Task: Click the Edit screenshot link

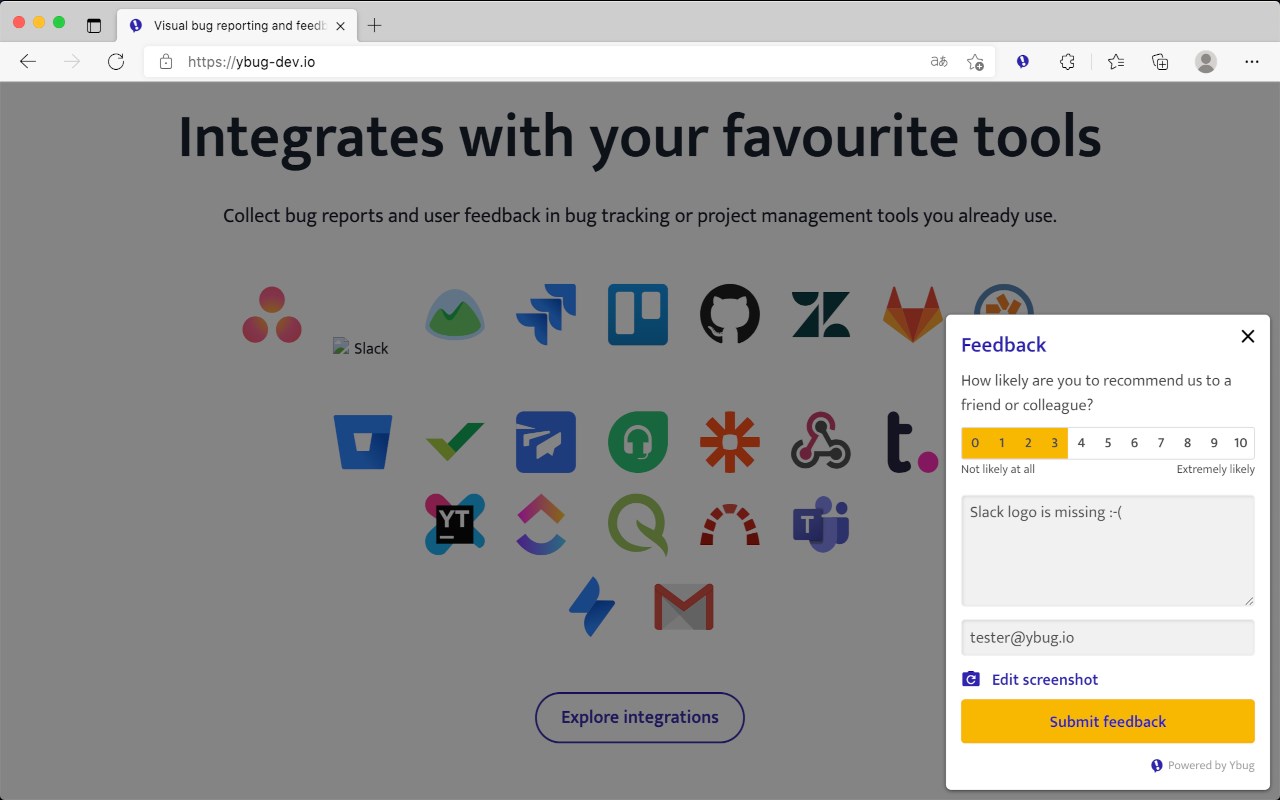Action: [1044, 680]
